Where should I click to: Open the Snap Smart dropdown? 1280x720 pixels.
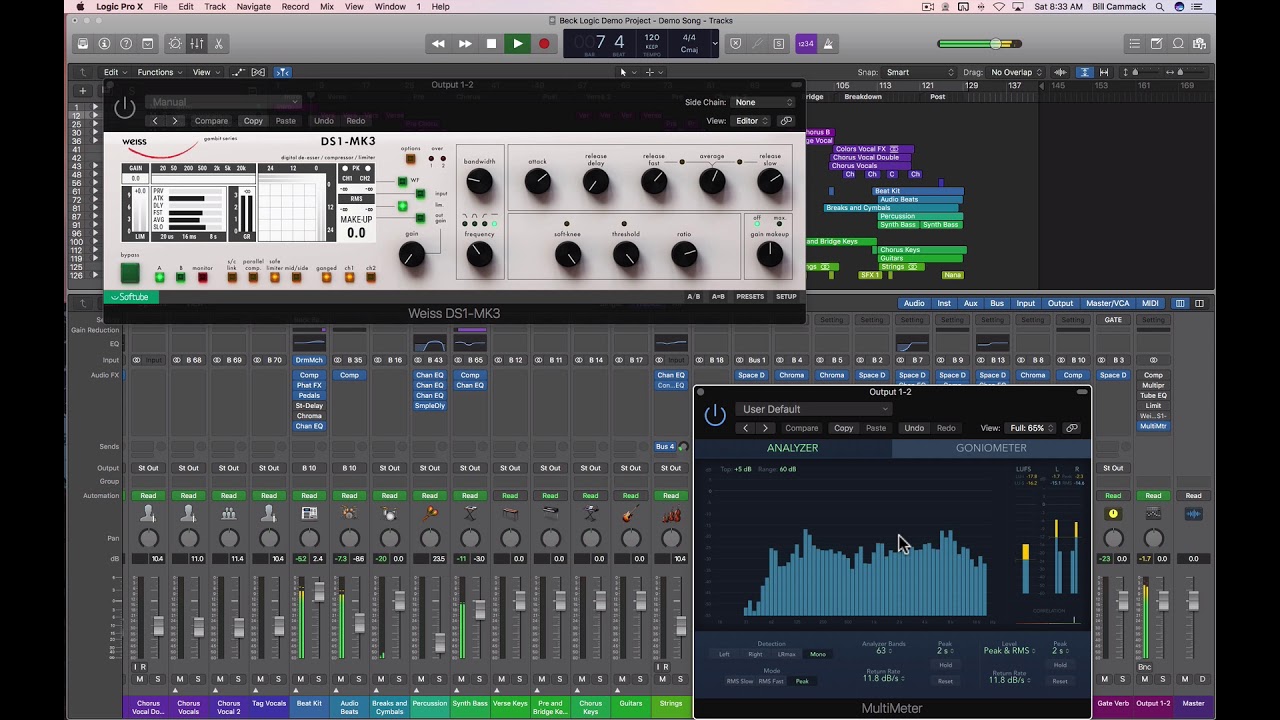coord(920,72)
